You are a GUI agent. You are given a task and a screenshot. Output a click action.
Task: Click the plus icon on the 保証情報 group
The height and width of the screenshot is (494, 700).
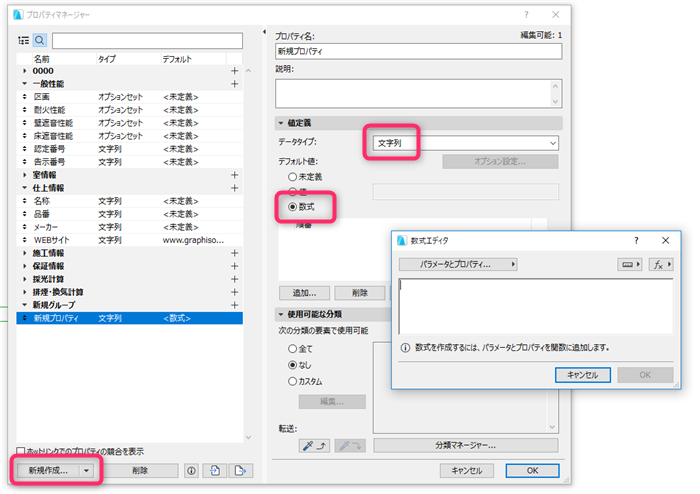(x=234, y=266)
